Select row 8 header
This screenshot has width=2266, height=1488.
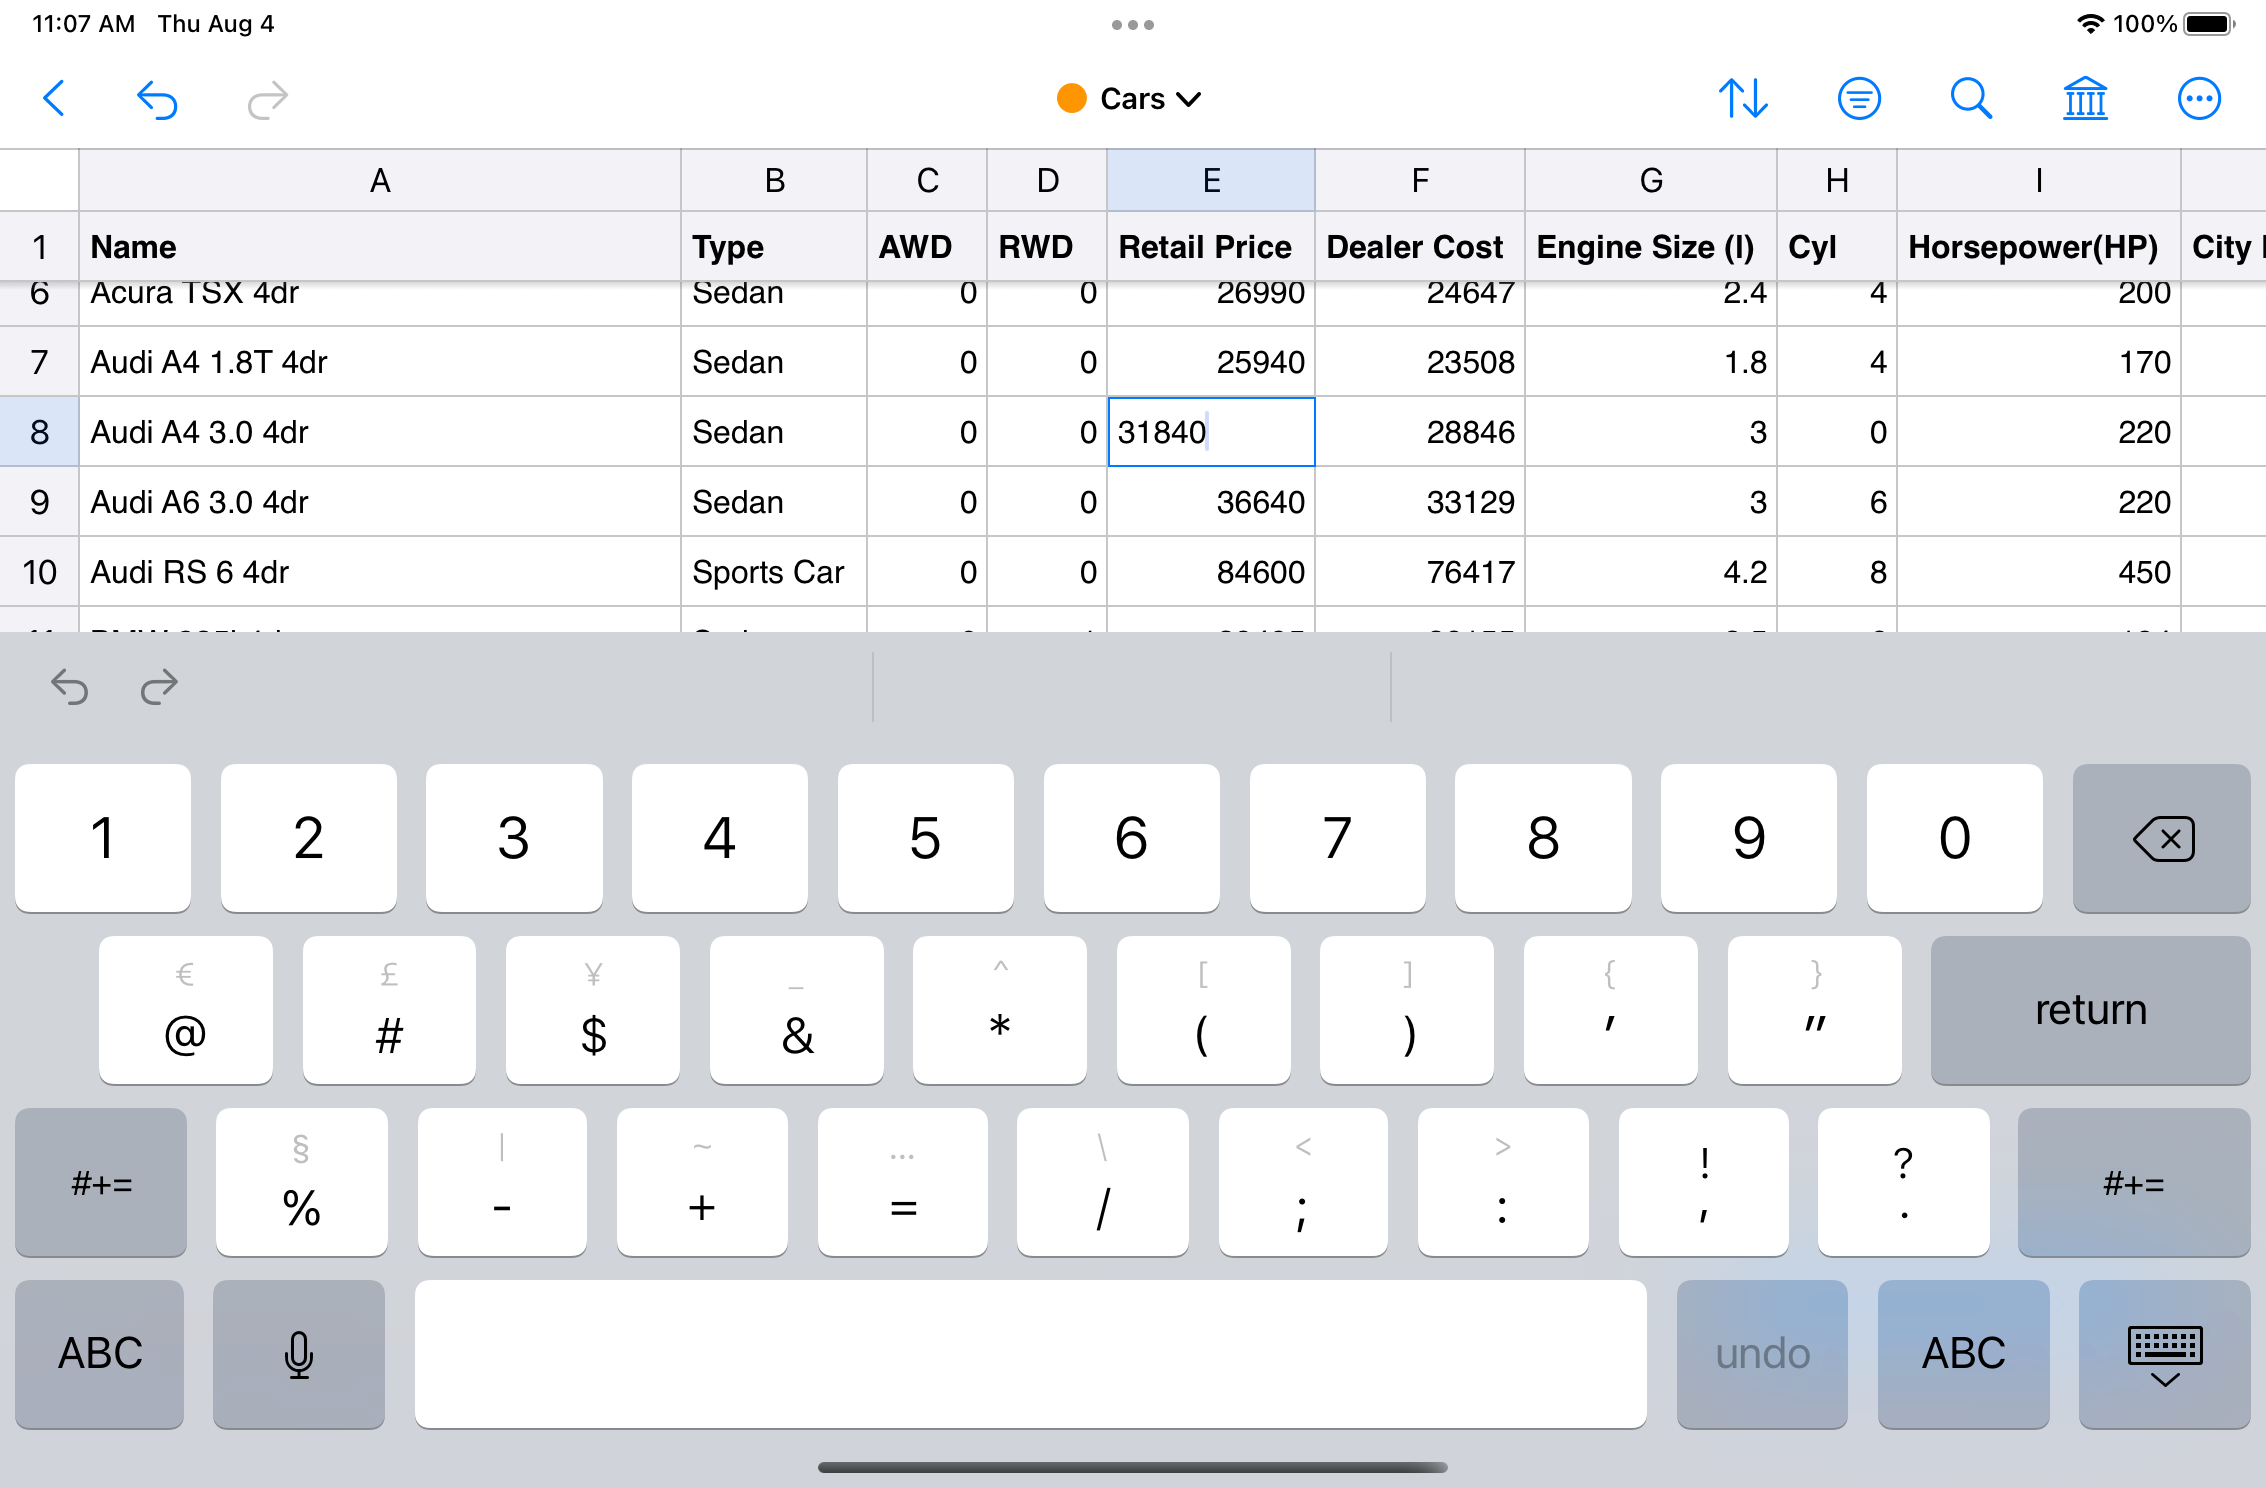[40, 432]
